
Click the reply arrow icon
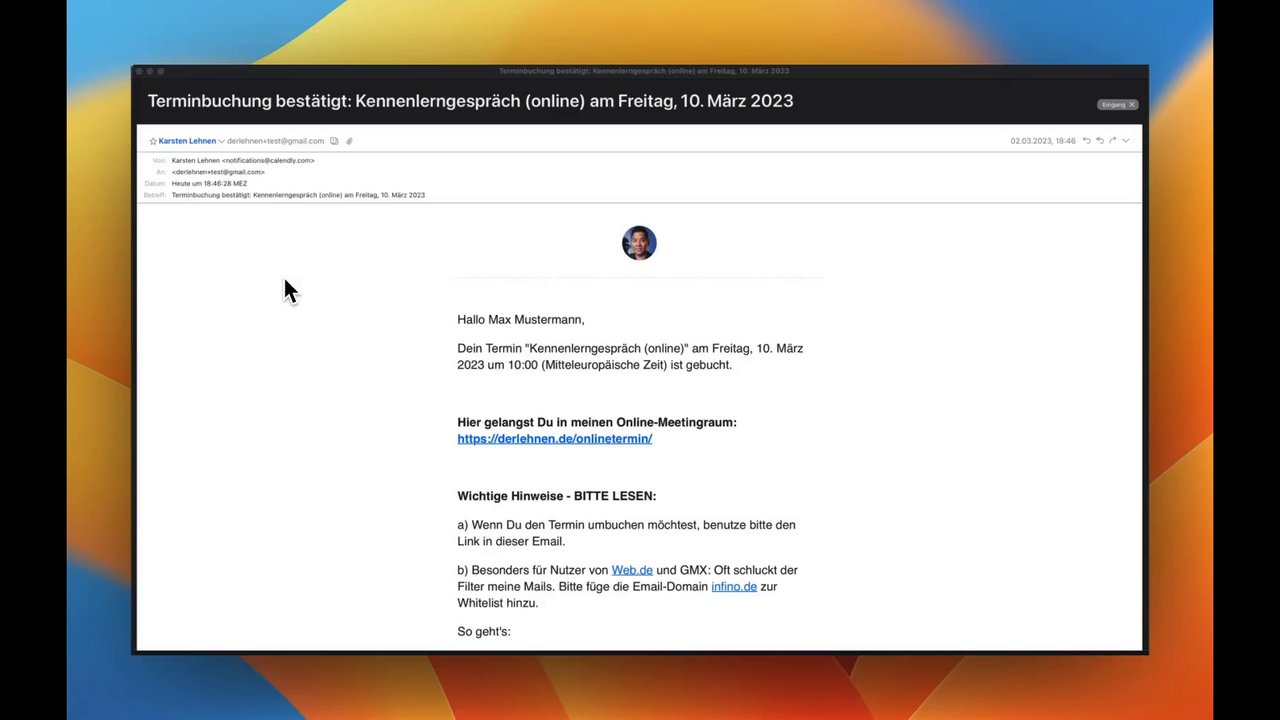(1087, 141)
